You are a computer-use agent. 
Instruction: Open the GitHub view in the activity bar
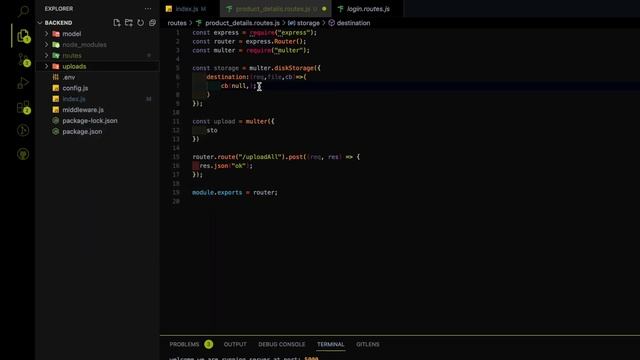click(x=23, y=154)
